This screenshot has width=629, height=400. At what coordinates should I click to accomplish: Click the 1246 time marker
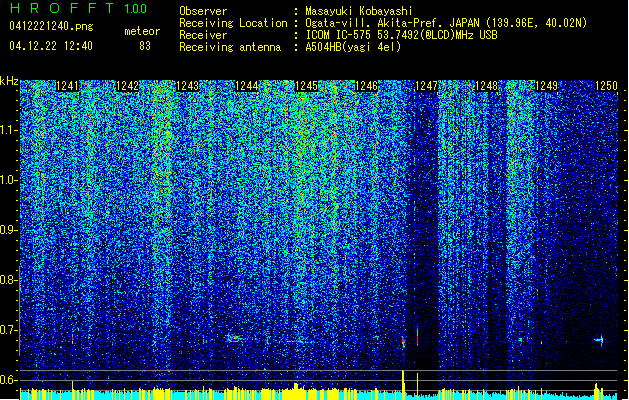point(366,86)
